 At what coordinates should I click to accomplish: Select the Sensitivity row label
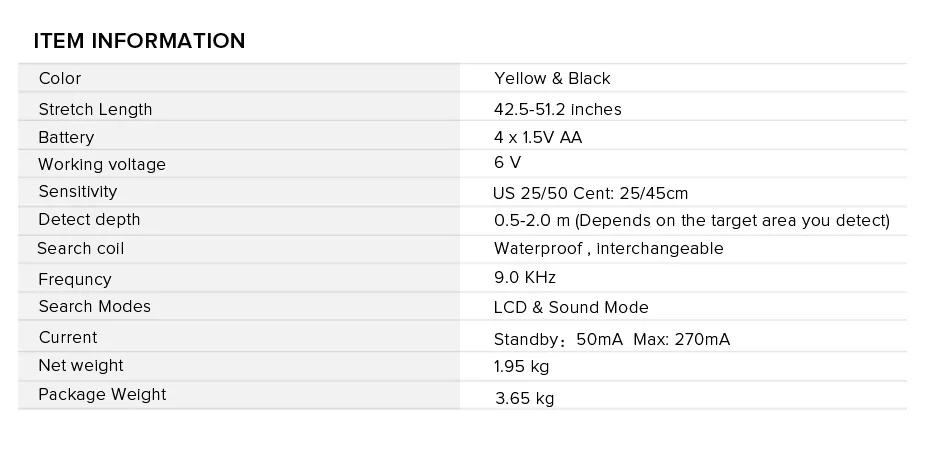click(78, 192)
